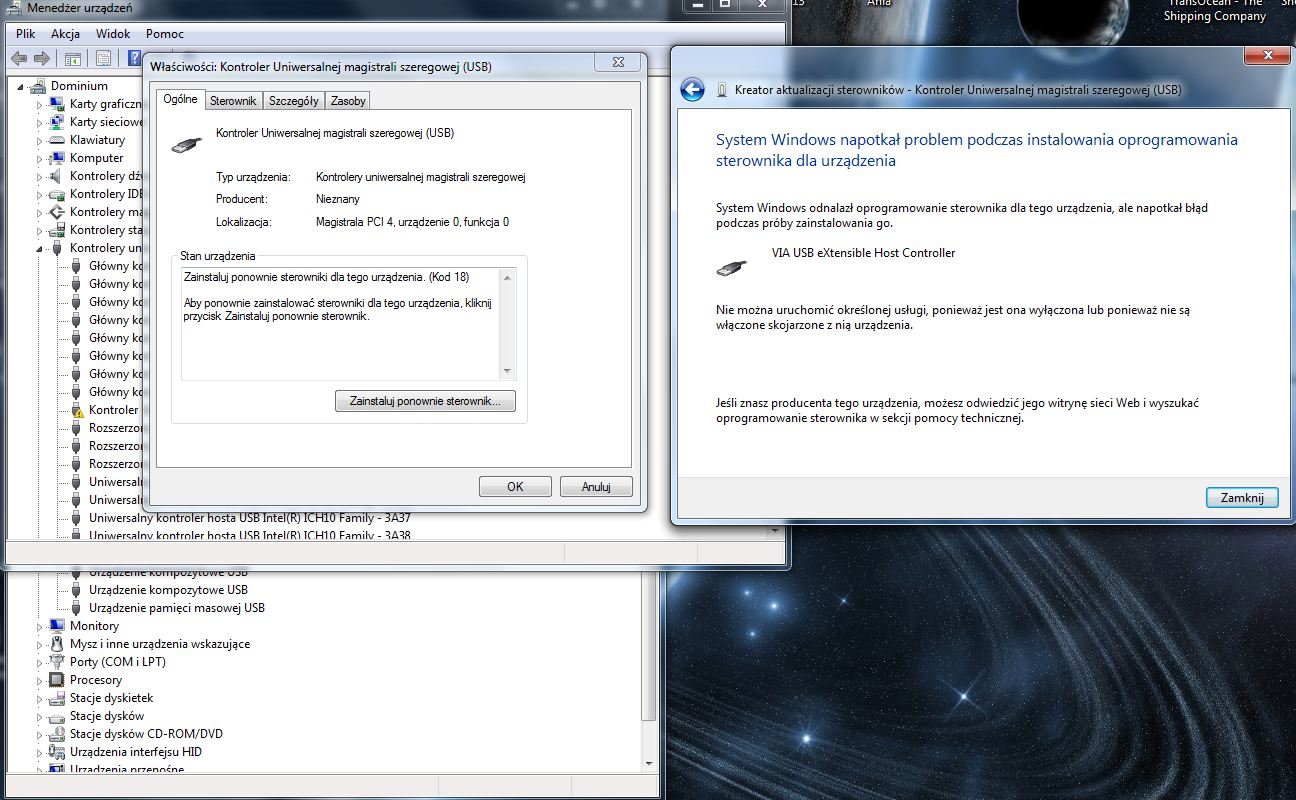Open the Properties toolbar icon
Viewport: 1296px width, 800px height.
pos(103,59)
